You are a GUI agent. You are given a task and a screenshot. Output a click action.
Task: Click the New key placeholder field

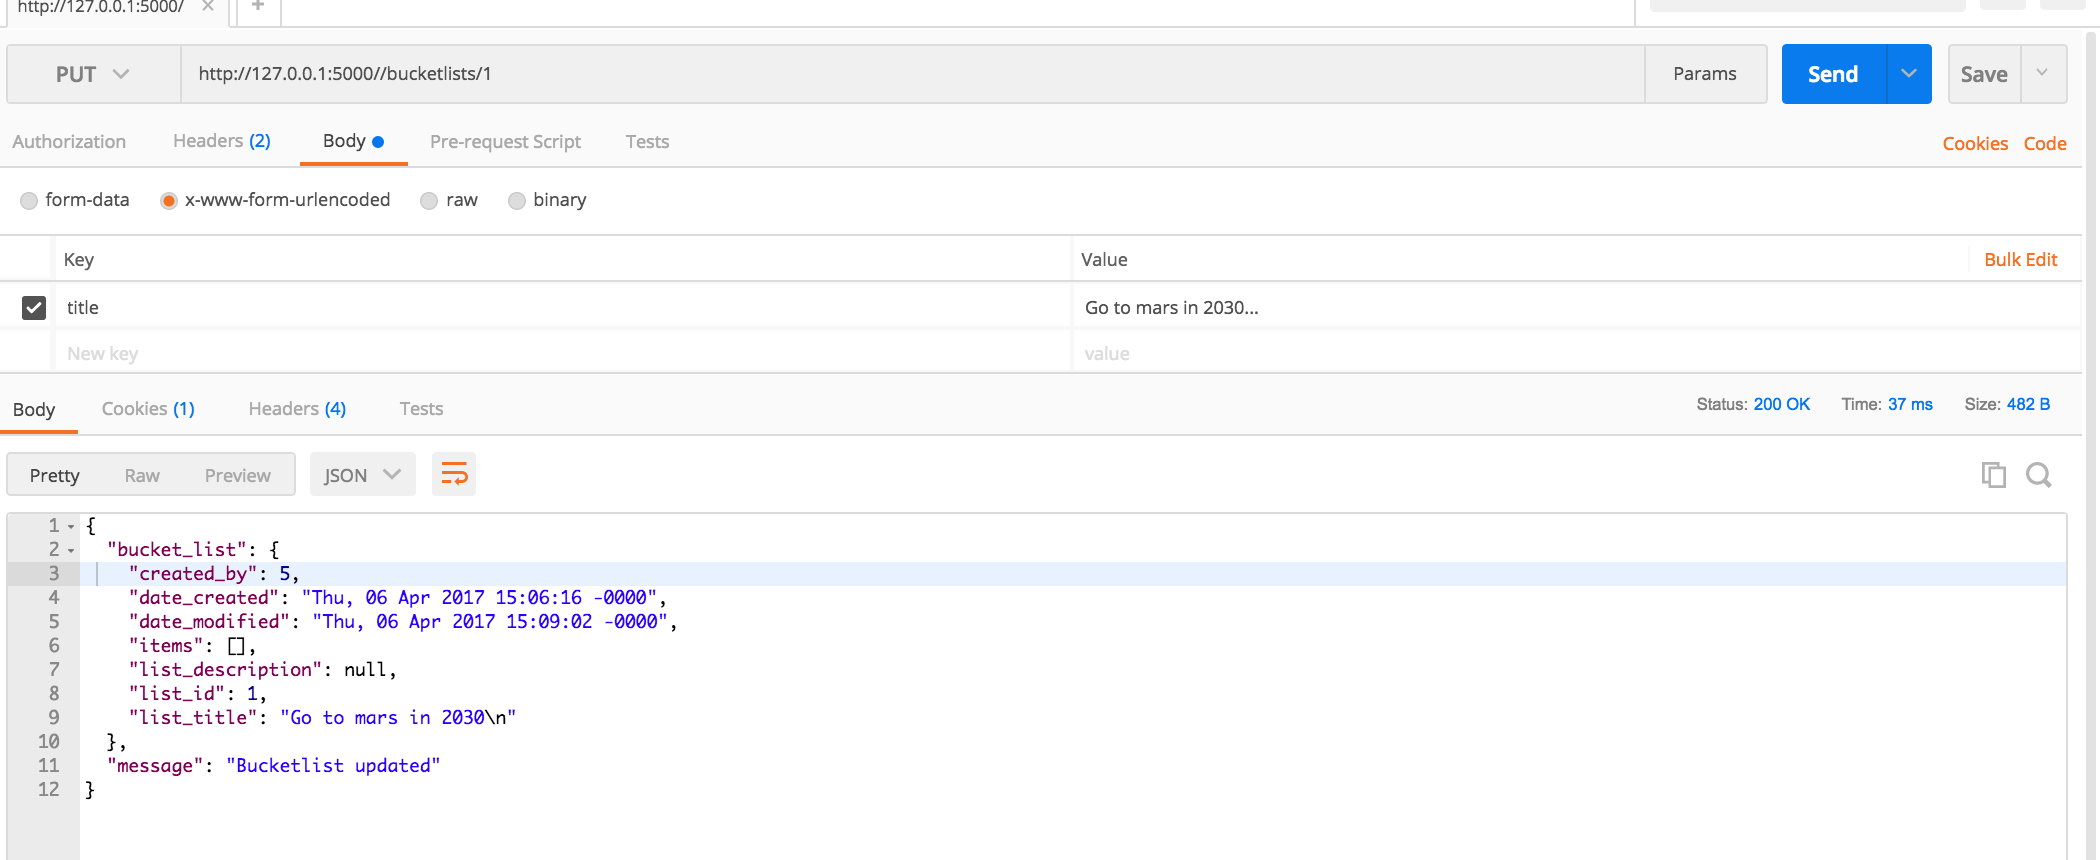561,353
